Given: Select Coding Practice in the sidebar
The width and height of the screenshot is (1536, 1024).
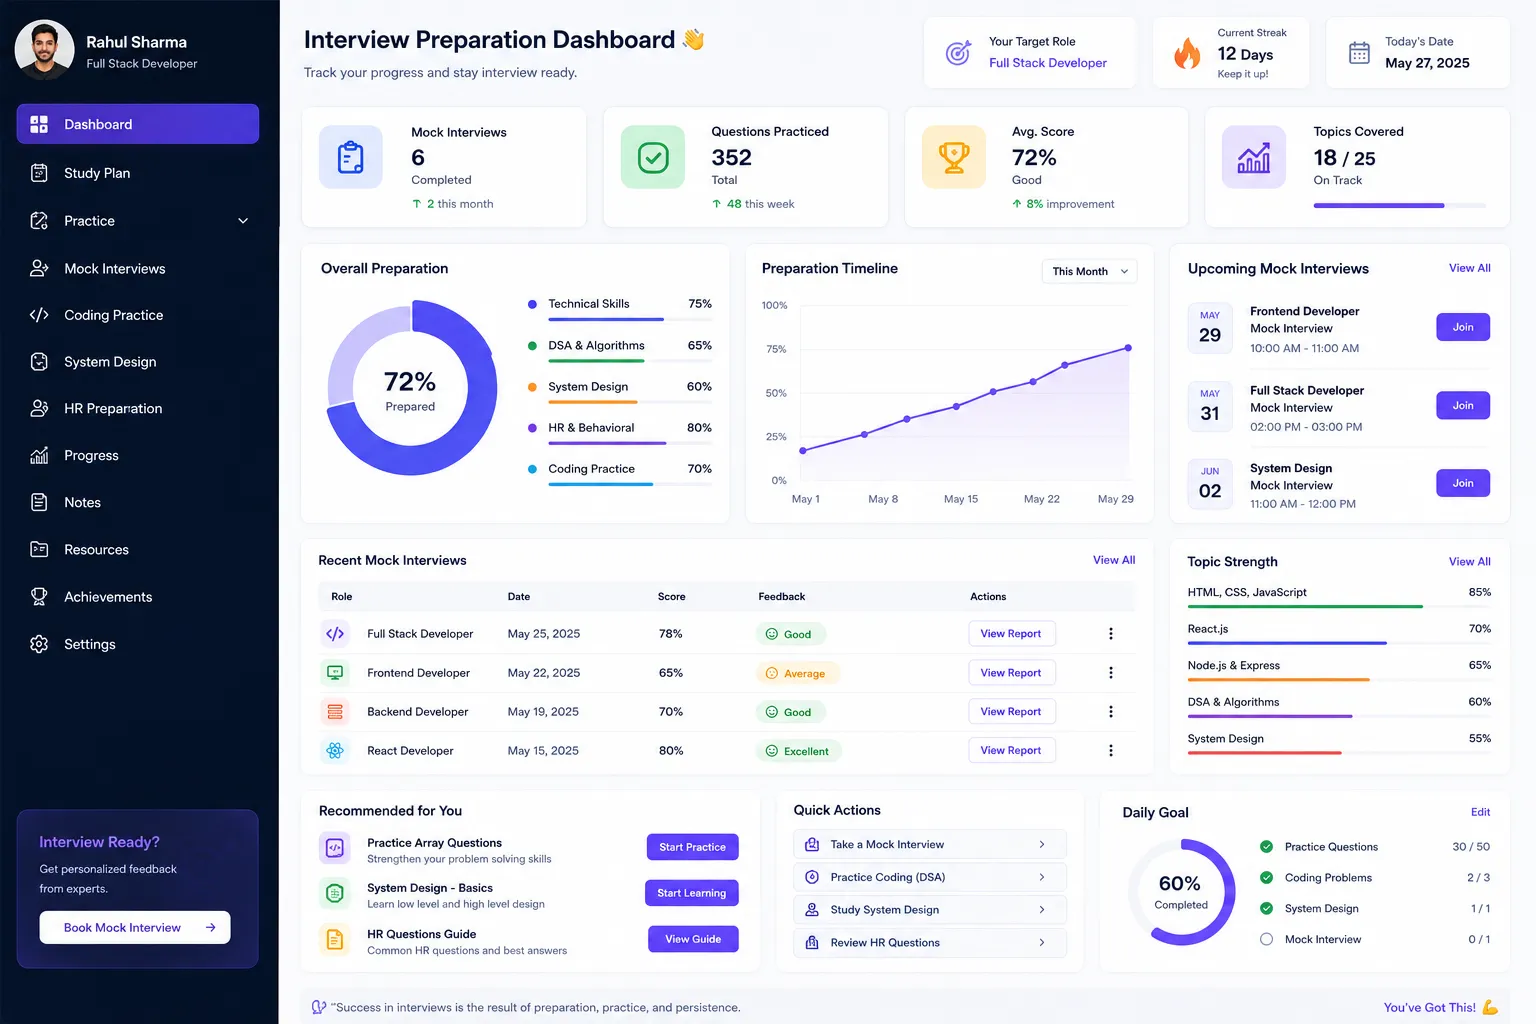Looking at the screenshot, I should [x=138, y=315].
